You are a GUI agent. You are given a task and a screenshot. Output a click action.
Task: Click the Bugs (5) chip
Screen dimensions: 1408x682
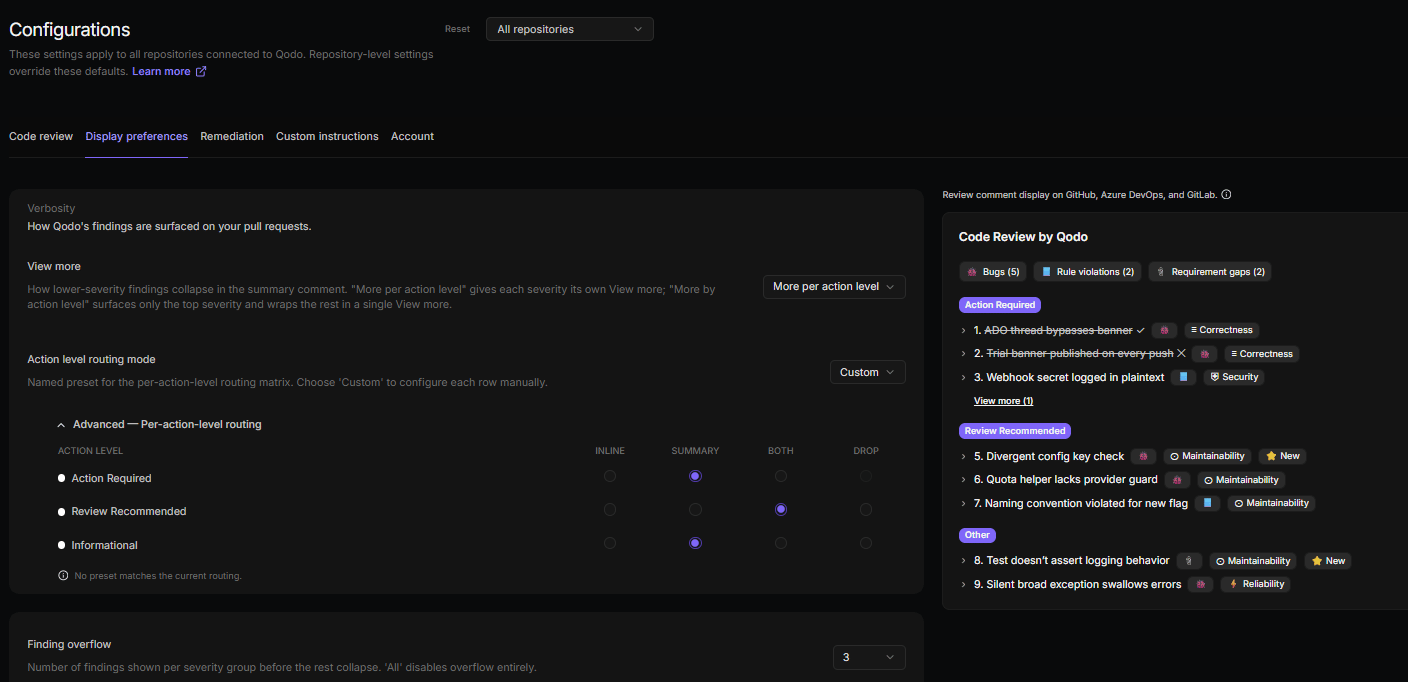pos(992,272)
